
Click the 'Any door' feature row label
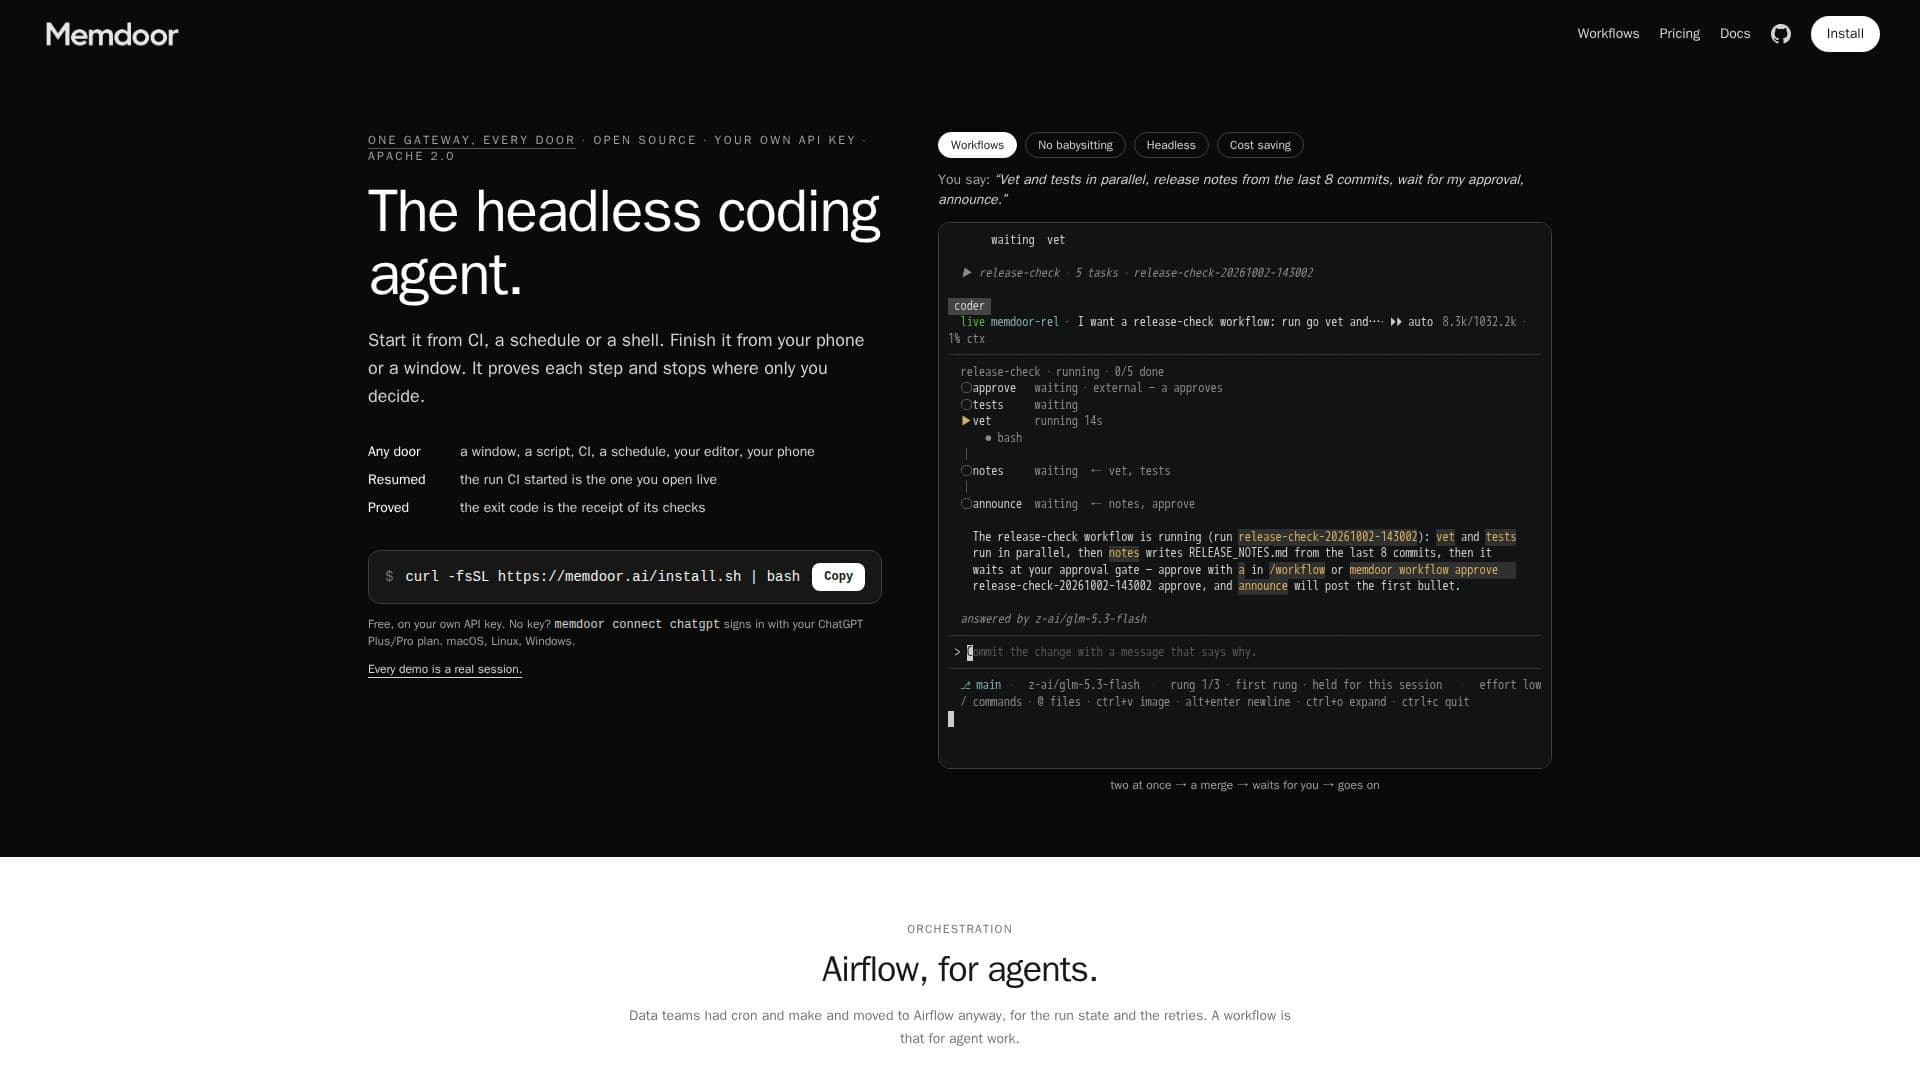394,452
